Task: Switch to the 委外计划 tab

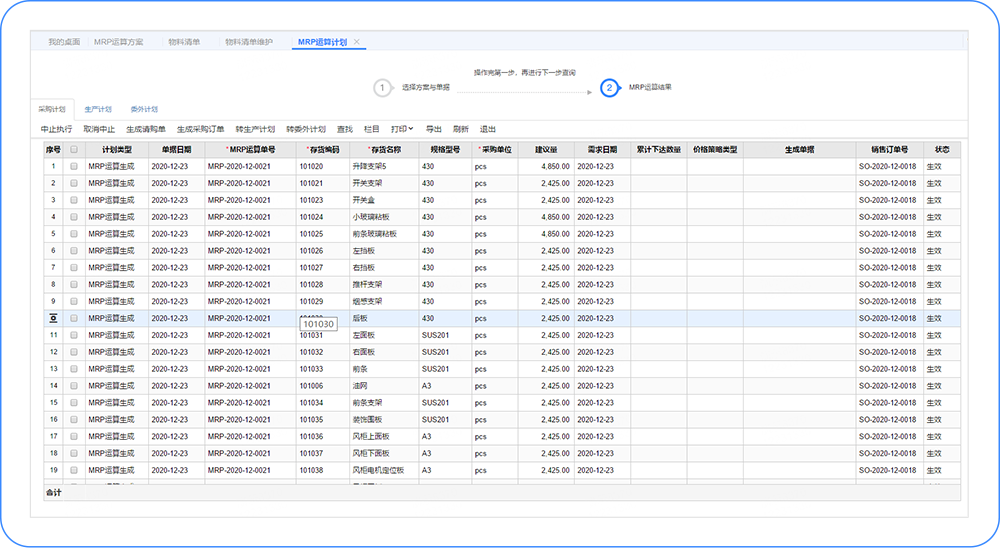Action: (144, 109)
